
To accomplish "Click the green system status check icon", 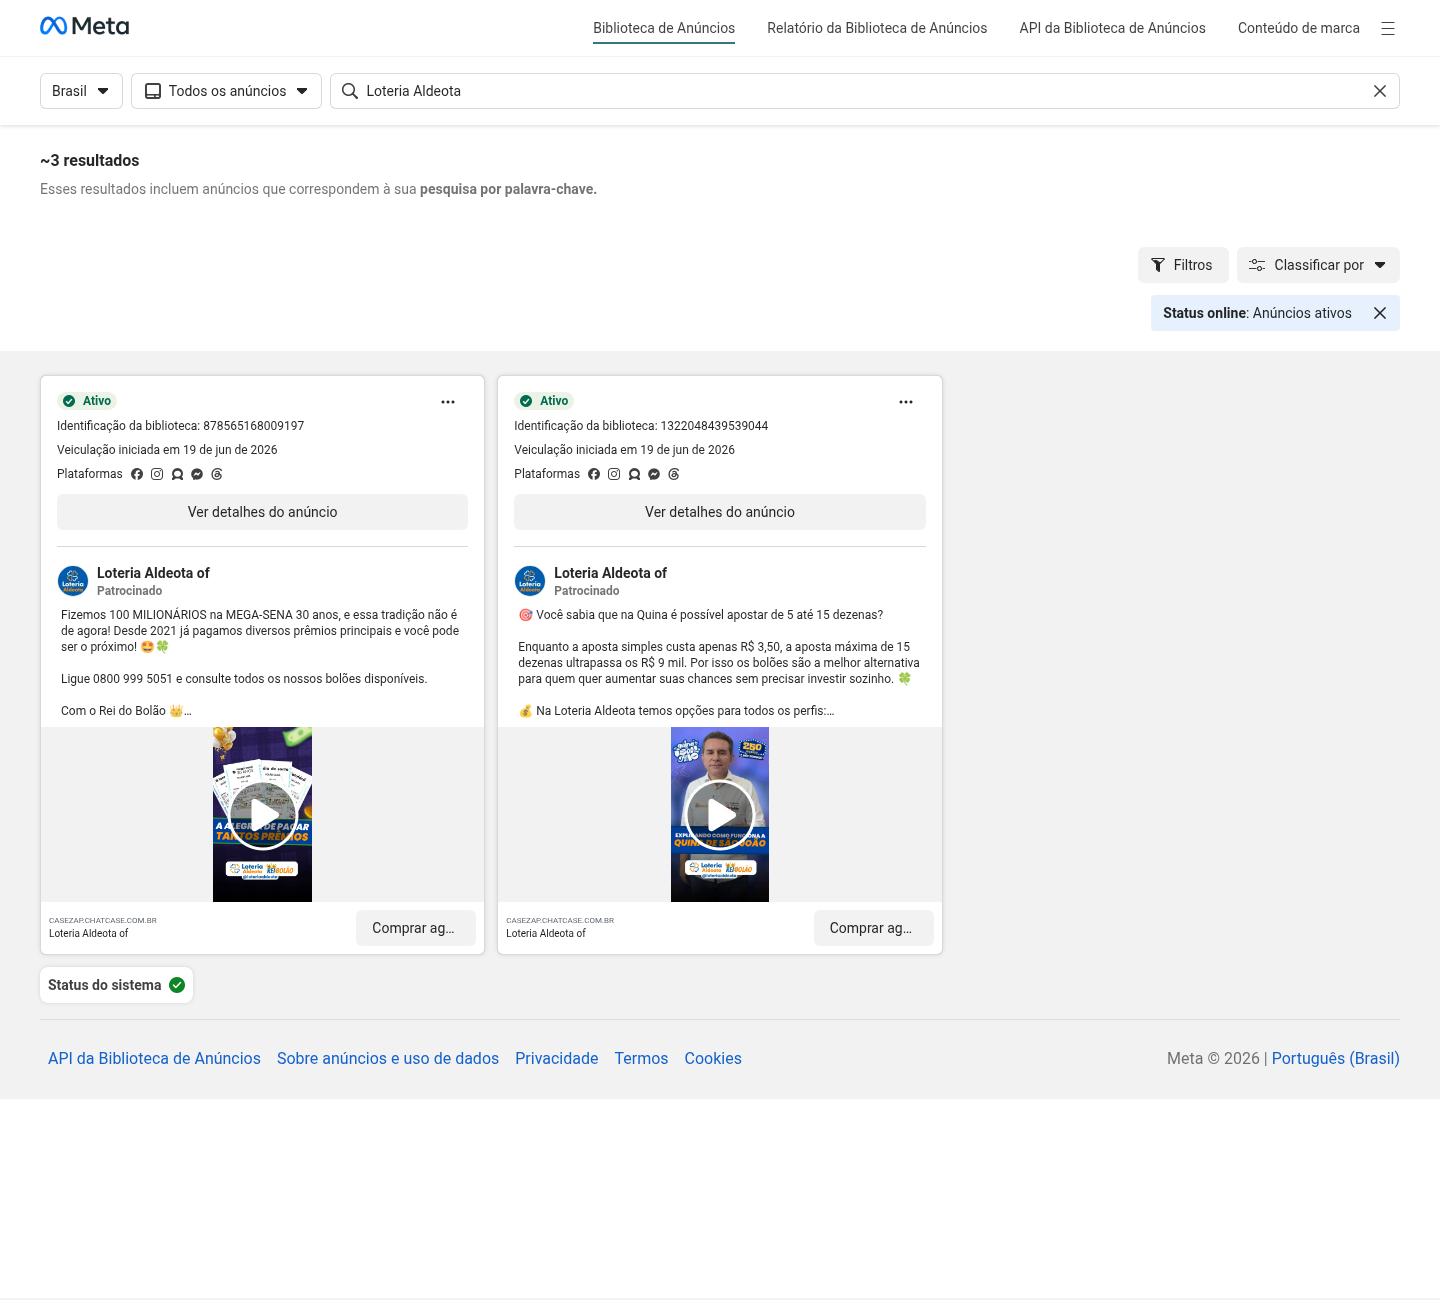I will click(x=177, y=985).
